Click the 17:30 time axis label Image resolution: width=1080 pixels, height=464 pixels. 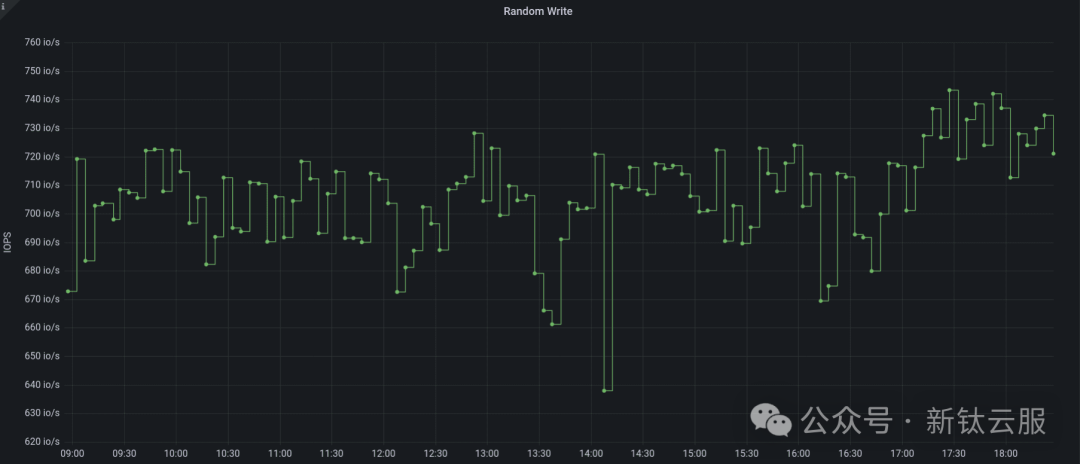click(954, 454)
